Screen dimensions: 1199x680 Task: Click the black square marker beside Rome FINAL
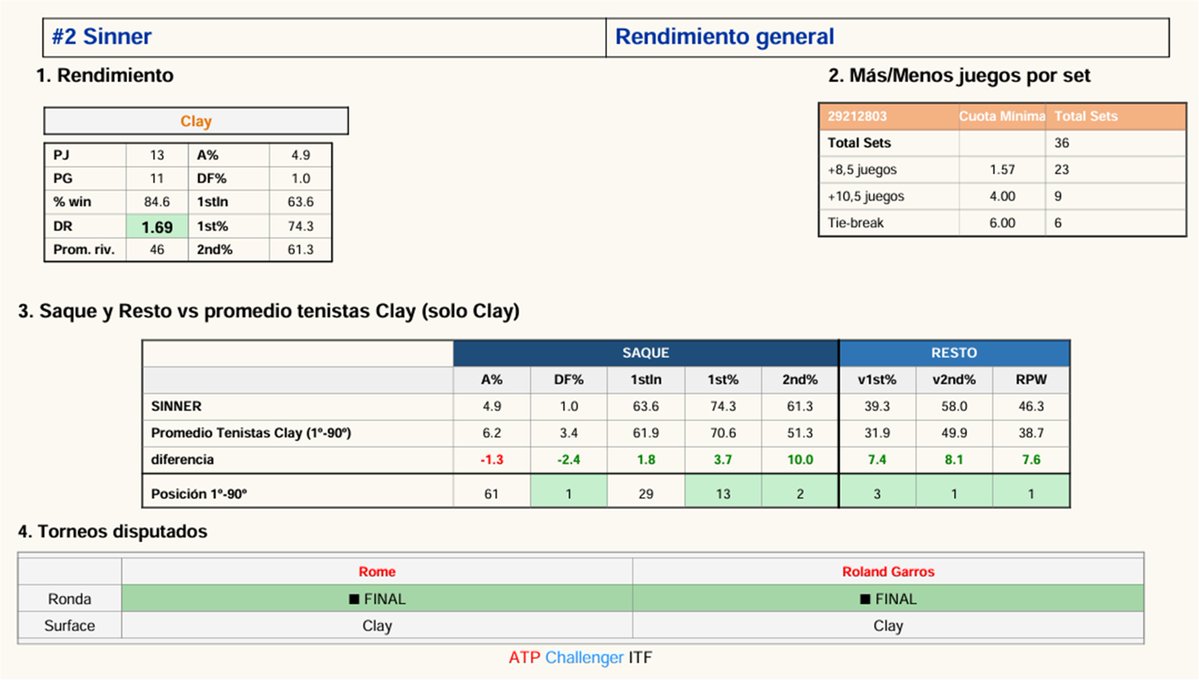(354, 598)
